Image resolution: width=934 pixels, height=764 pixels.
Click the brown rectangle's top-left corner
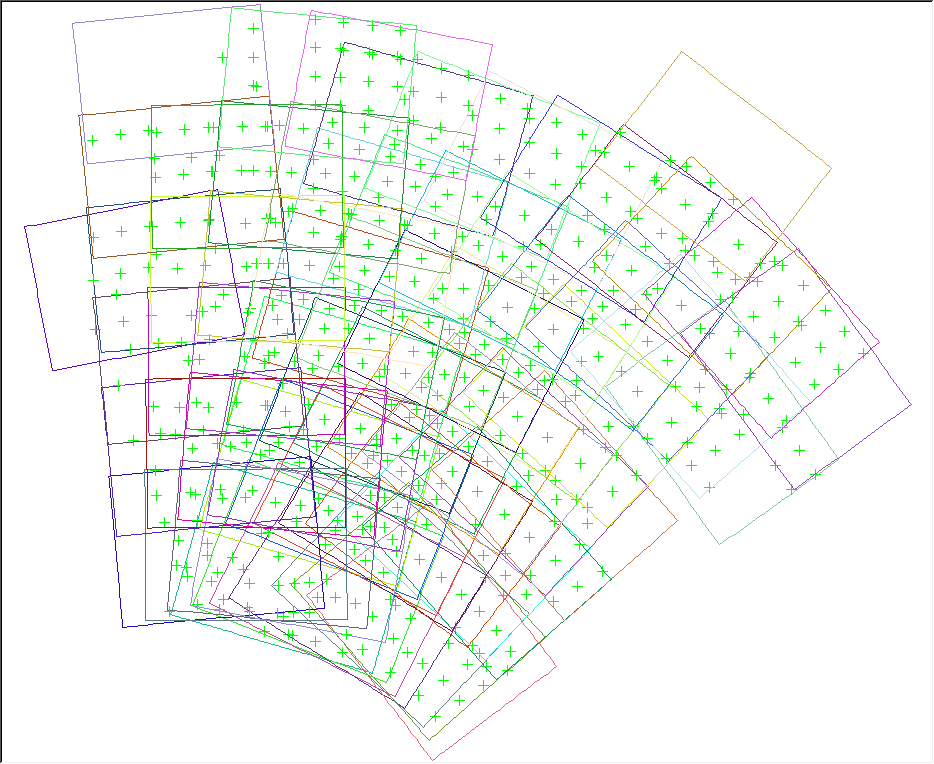pyautogui.click(x=80, y=116)
